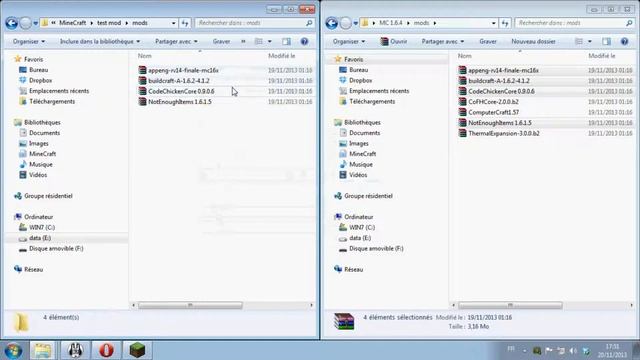Click Back arrow in left test mod window

point(11,23)
